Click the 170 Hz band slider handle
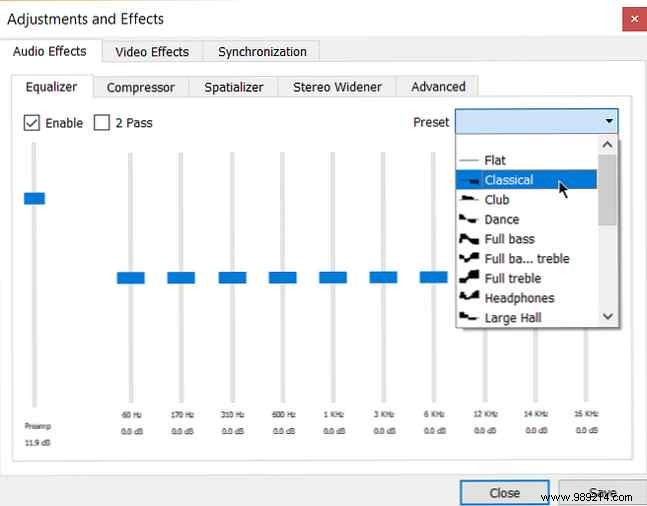Image resolution: width=647 pixels, height=506 pixels. (x=181, y=278)
